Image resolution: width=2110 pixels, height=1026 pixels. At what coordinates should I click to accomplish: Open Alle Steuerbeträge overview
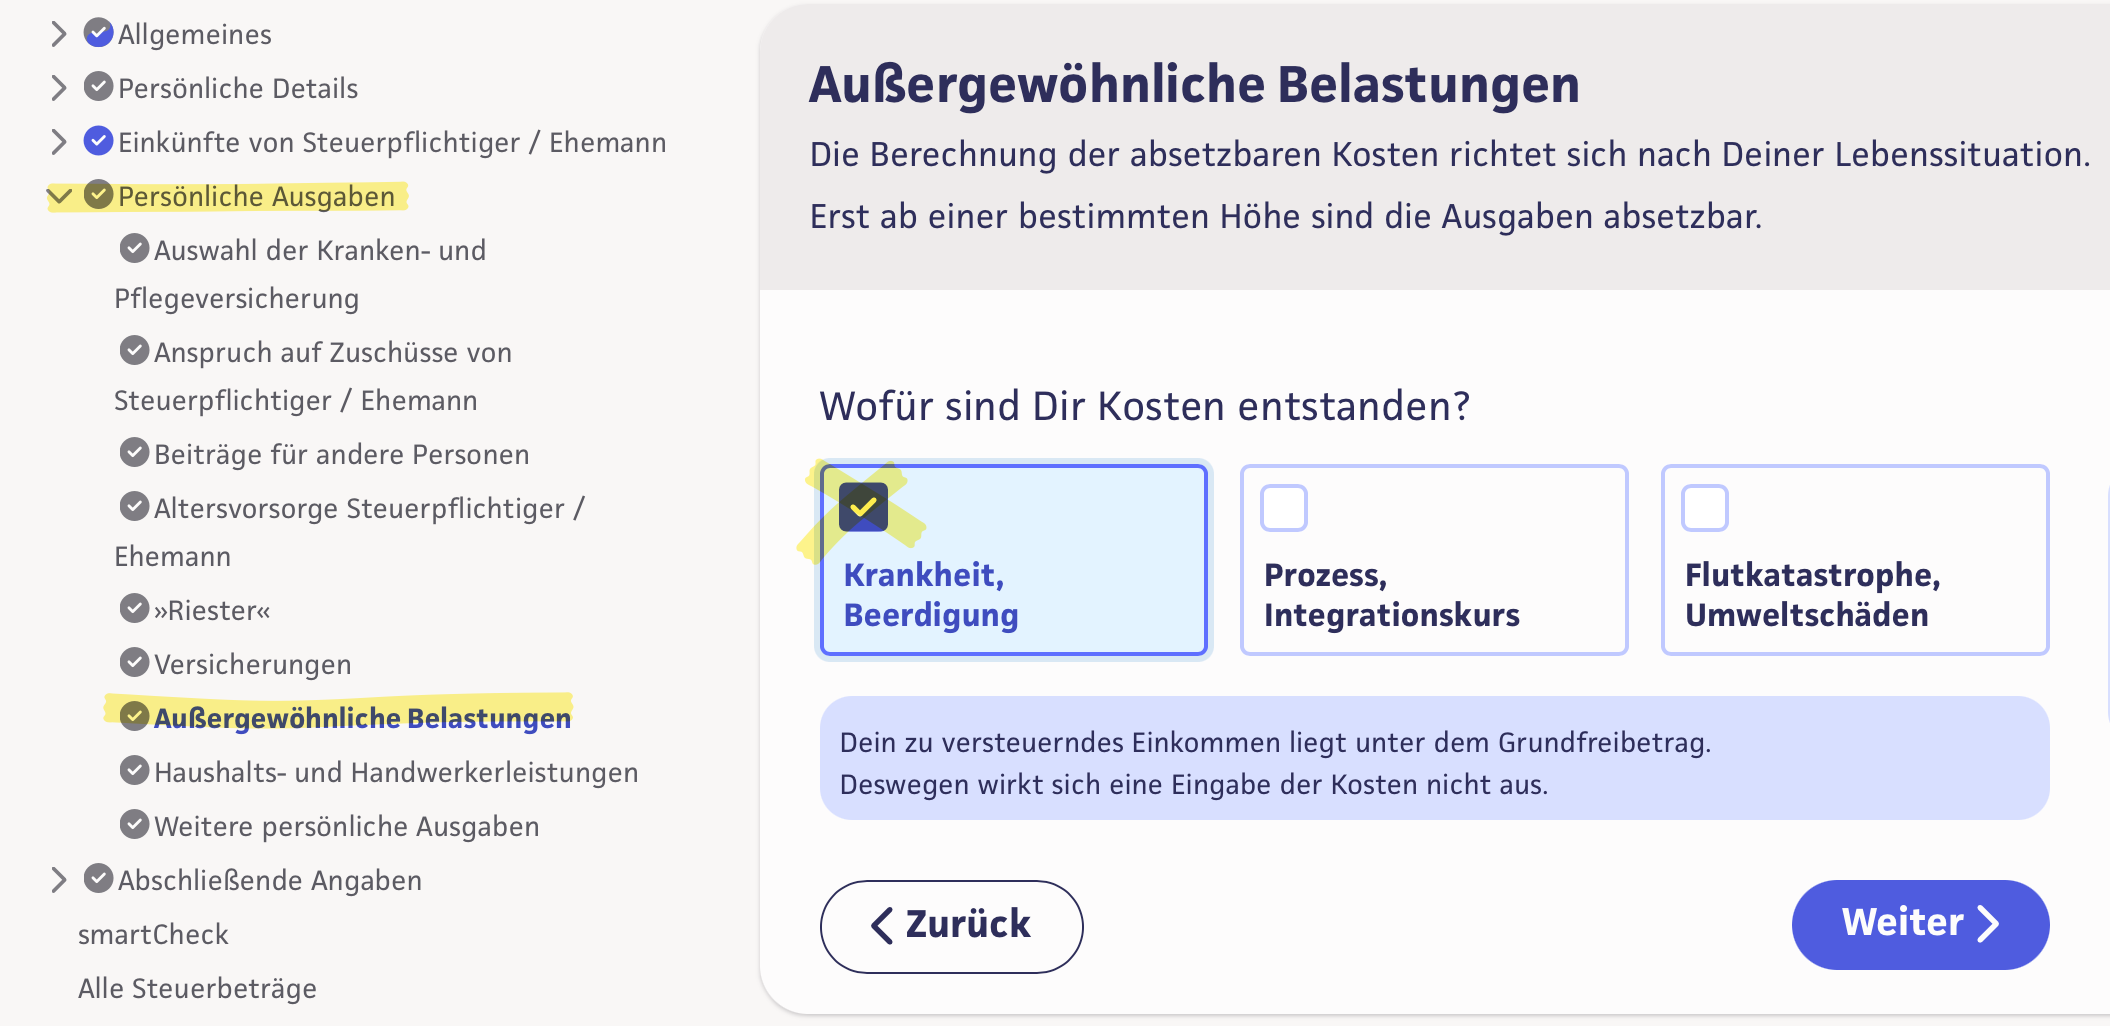(x=197, y=988)
